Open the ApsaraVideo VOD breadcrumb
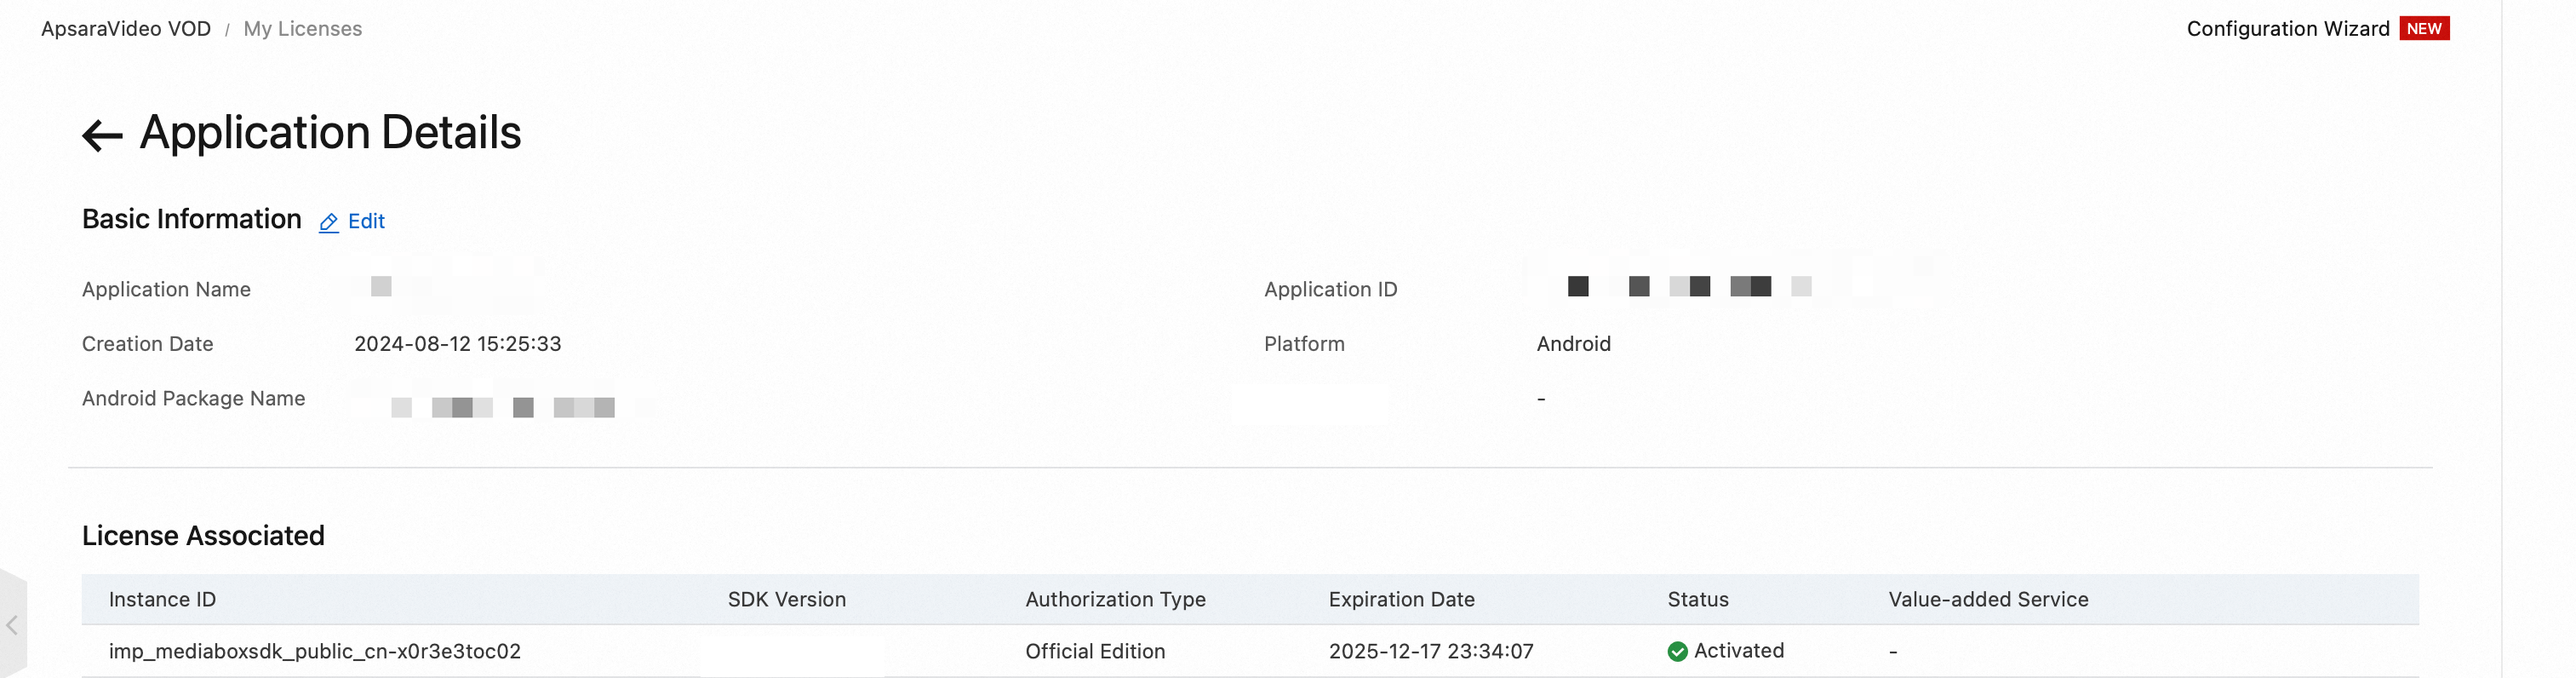Screen dimensions: 2576x678 click(126, 29)
